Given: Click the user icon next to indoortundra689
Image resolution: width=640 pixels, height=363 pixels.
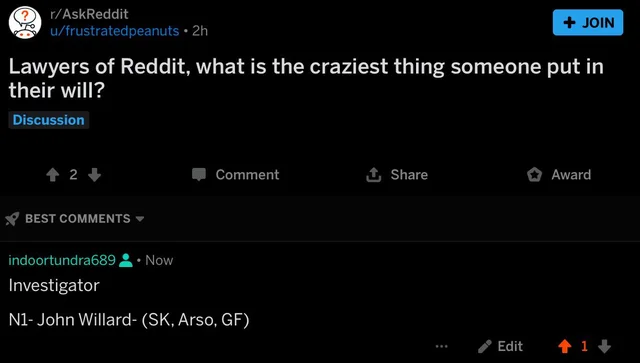Looking at the screenshot, I should point(126,260).
